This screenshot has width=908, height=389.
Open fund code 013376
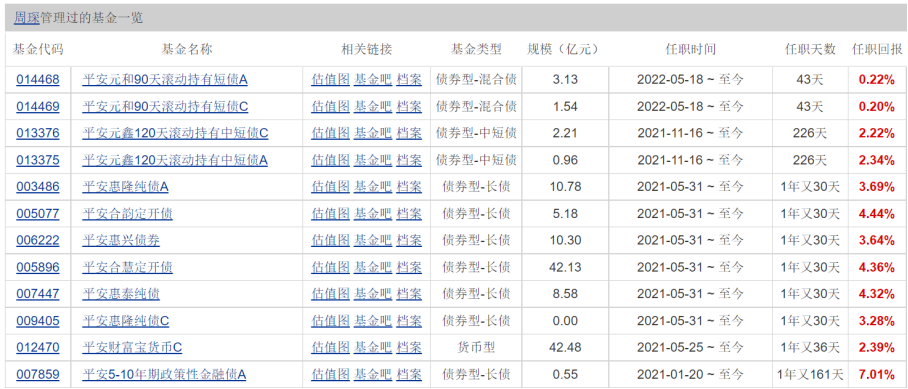[38, 134]
